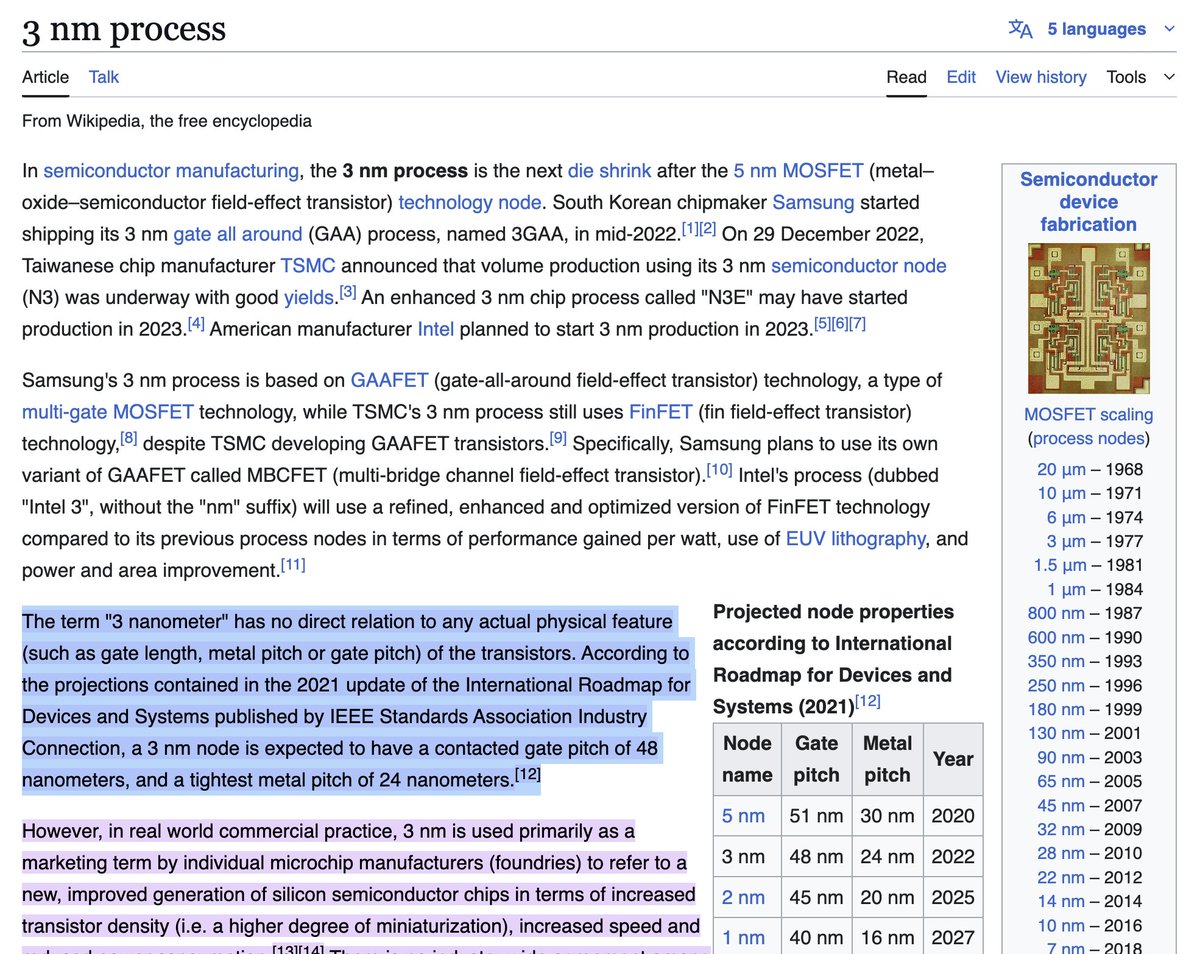The image size is (1200, 954).
Task: Select the Read tab
Action: tap(906, 77)
